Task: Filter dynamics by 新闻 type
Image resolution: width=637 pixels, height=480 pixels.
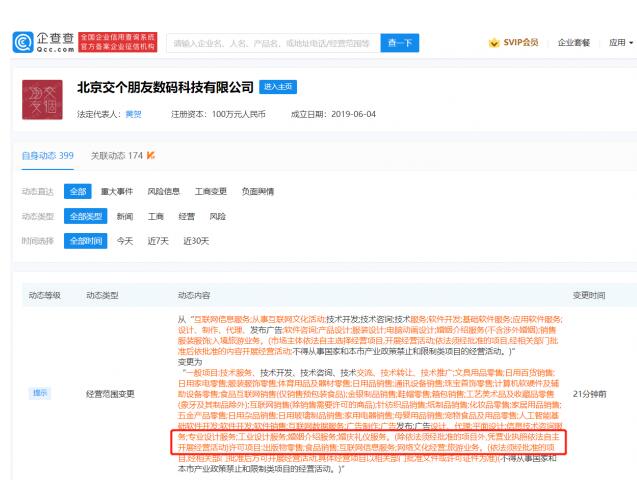Action: click(x=125, y=216)
